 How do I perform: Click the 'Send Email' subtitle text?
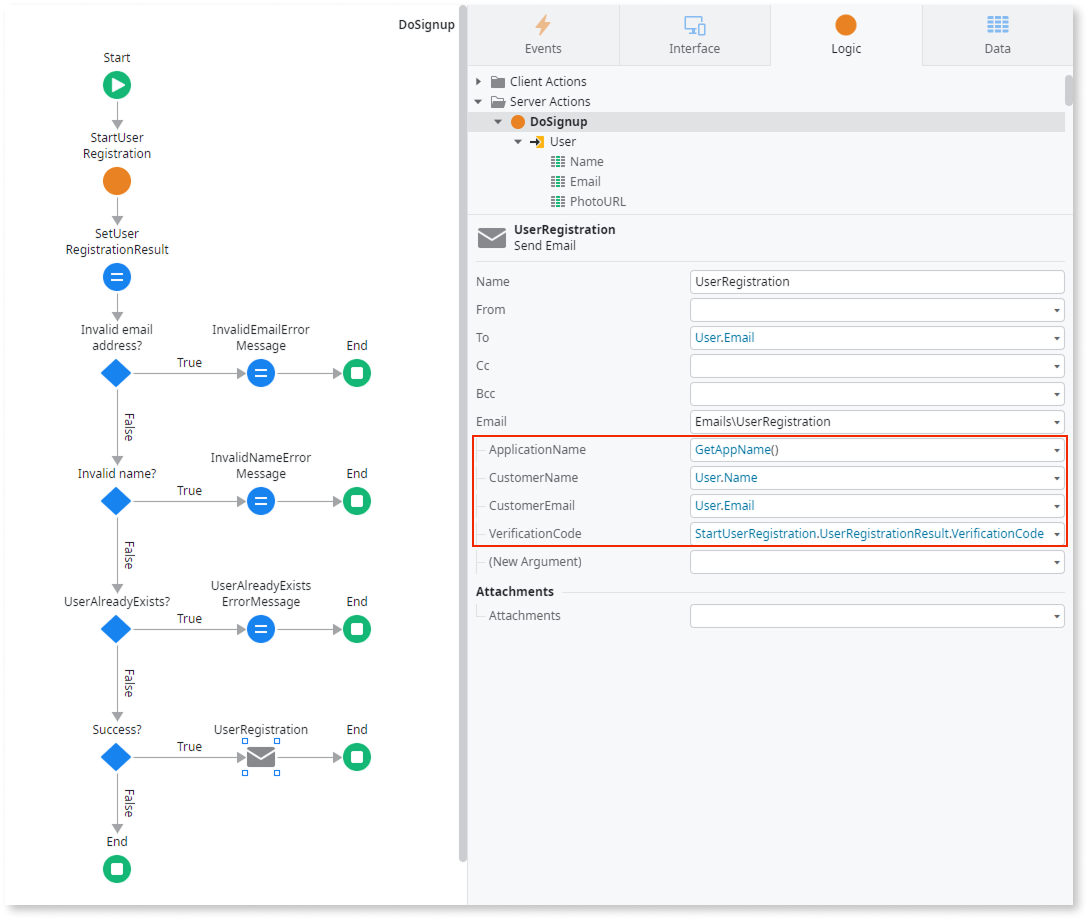(x=545, y=246)
